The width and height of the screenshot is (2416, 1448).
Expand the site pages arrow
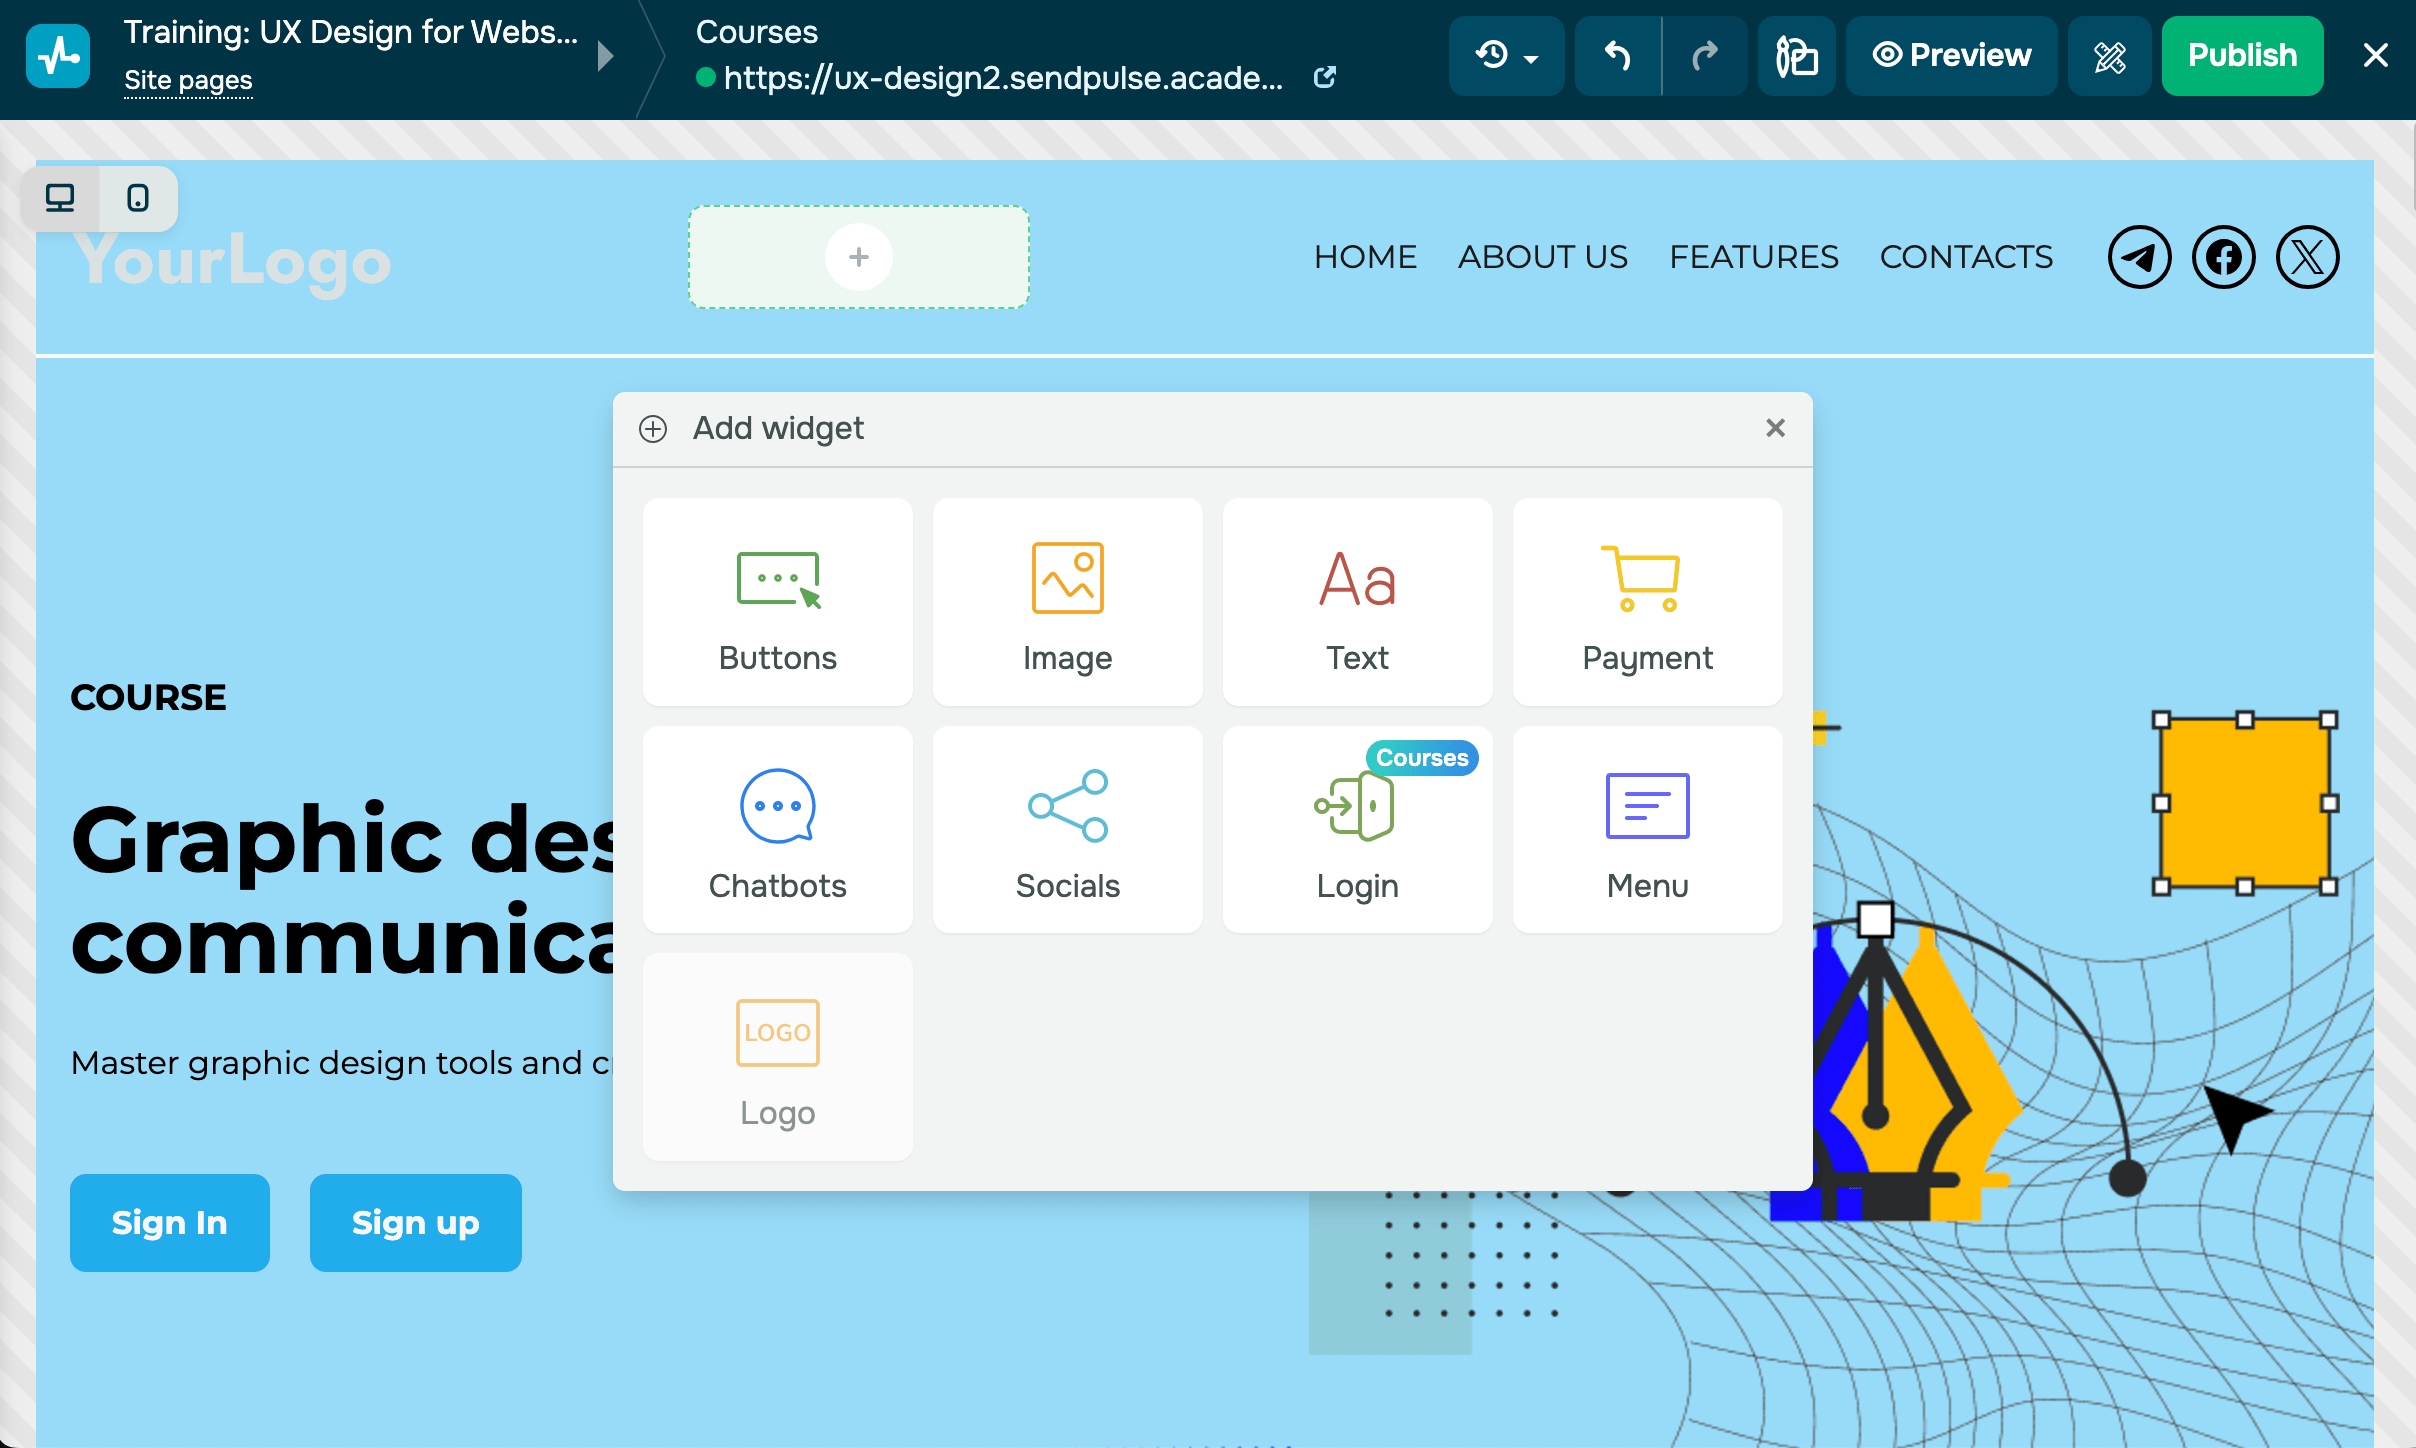pyautogui.click(x=605, y=55)
